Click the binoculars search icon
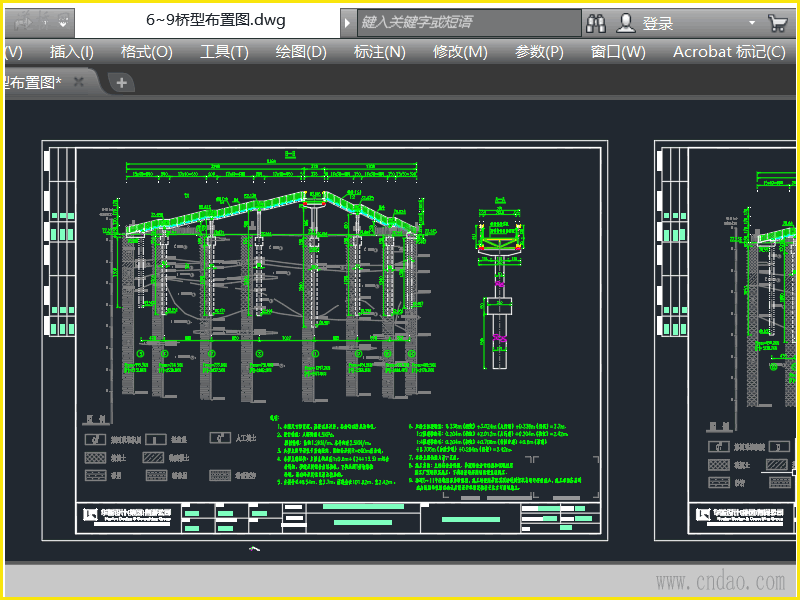The height and width of the screenshot is (600, 800). click(x=597, y=22)
